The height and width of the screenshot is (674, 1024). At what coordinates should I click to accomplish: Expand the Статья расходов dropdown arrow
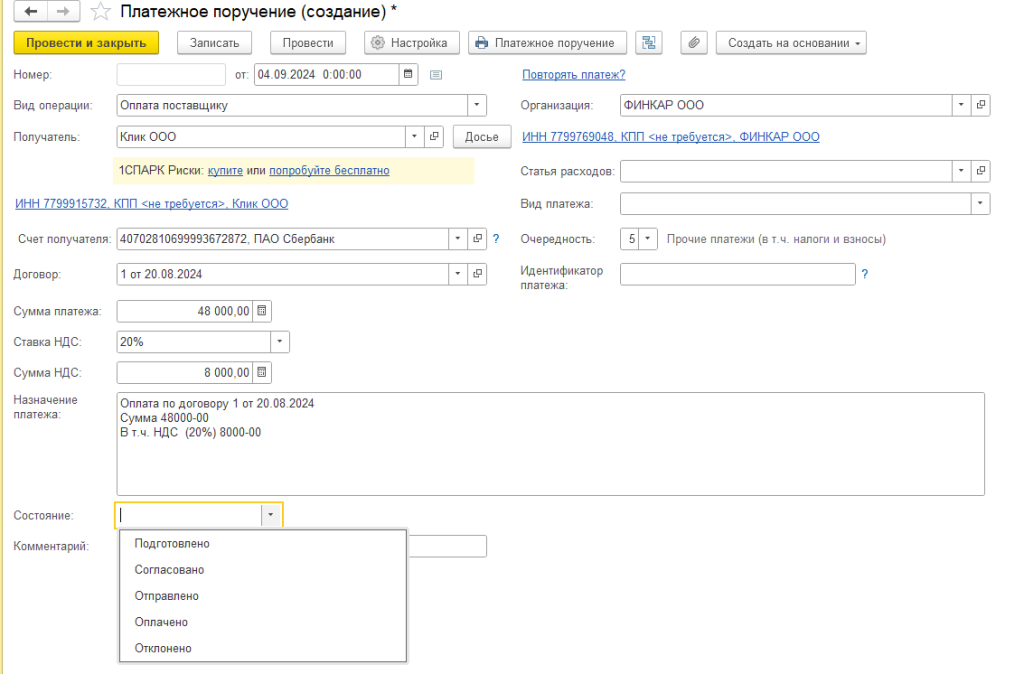click(961, 171)
